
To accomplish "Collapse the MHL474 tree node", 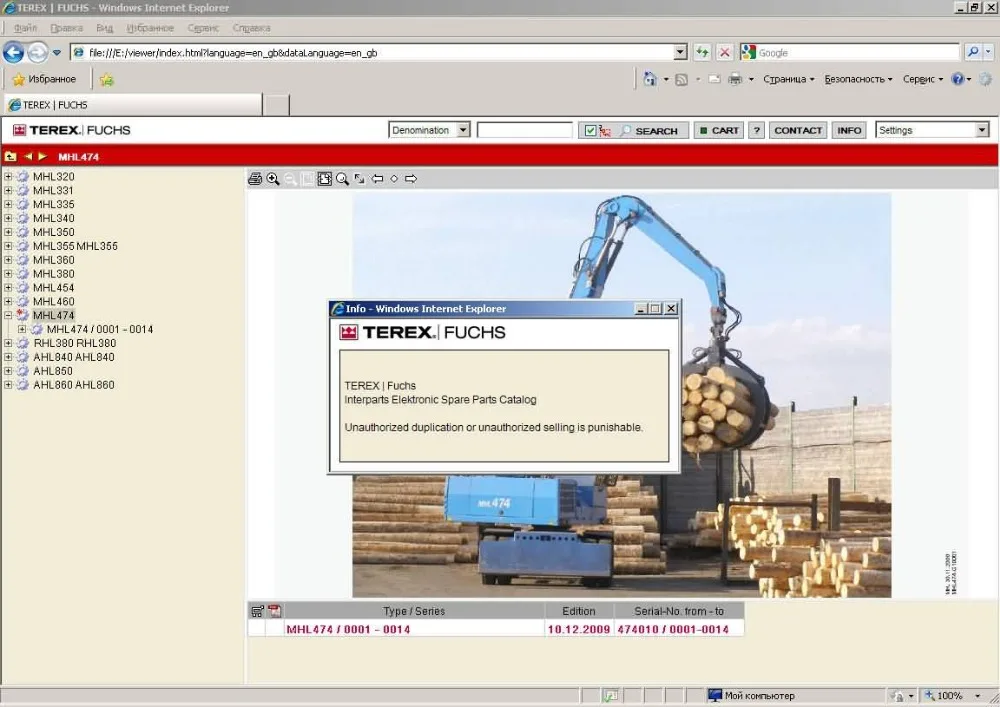I will click(8, 315).
